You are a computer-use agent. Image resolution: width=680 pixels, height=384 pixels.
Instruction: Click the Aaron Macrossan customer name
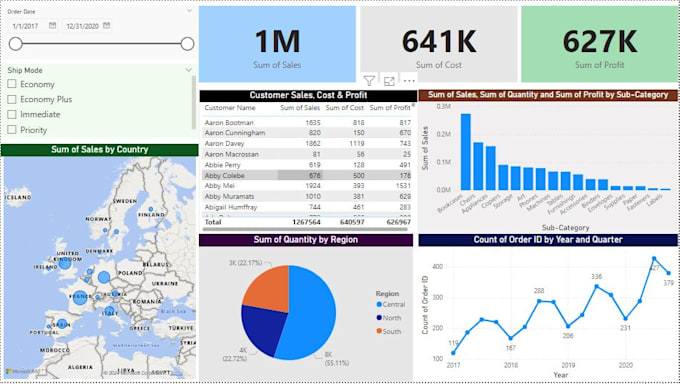pyautogui.click(x=232, y=154)
